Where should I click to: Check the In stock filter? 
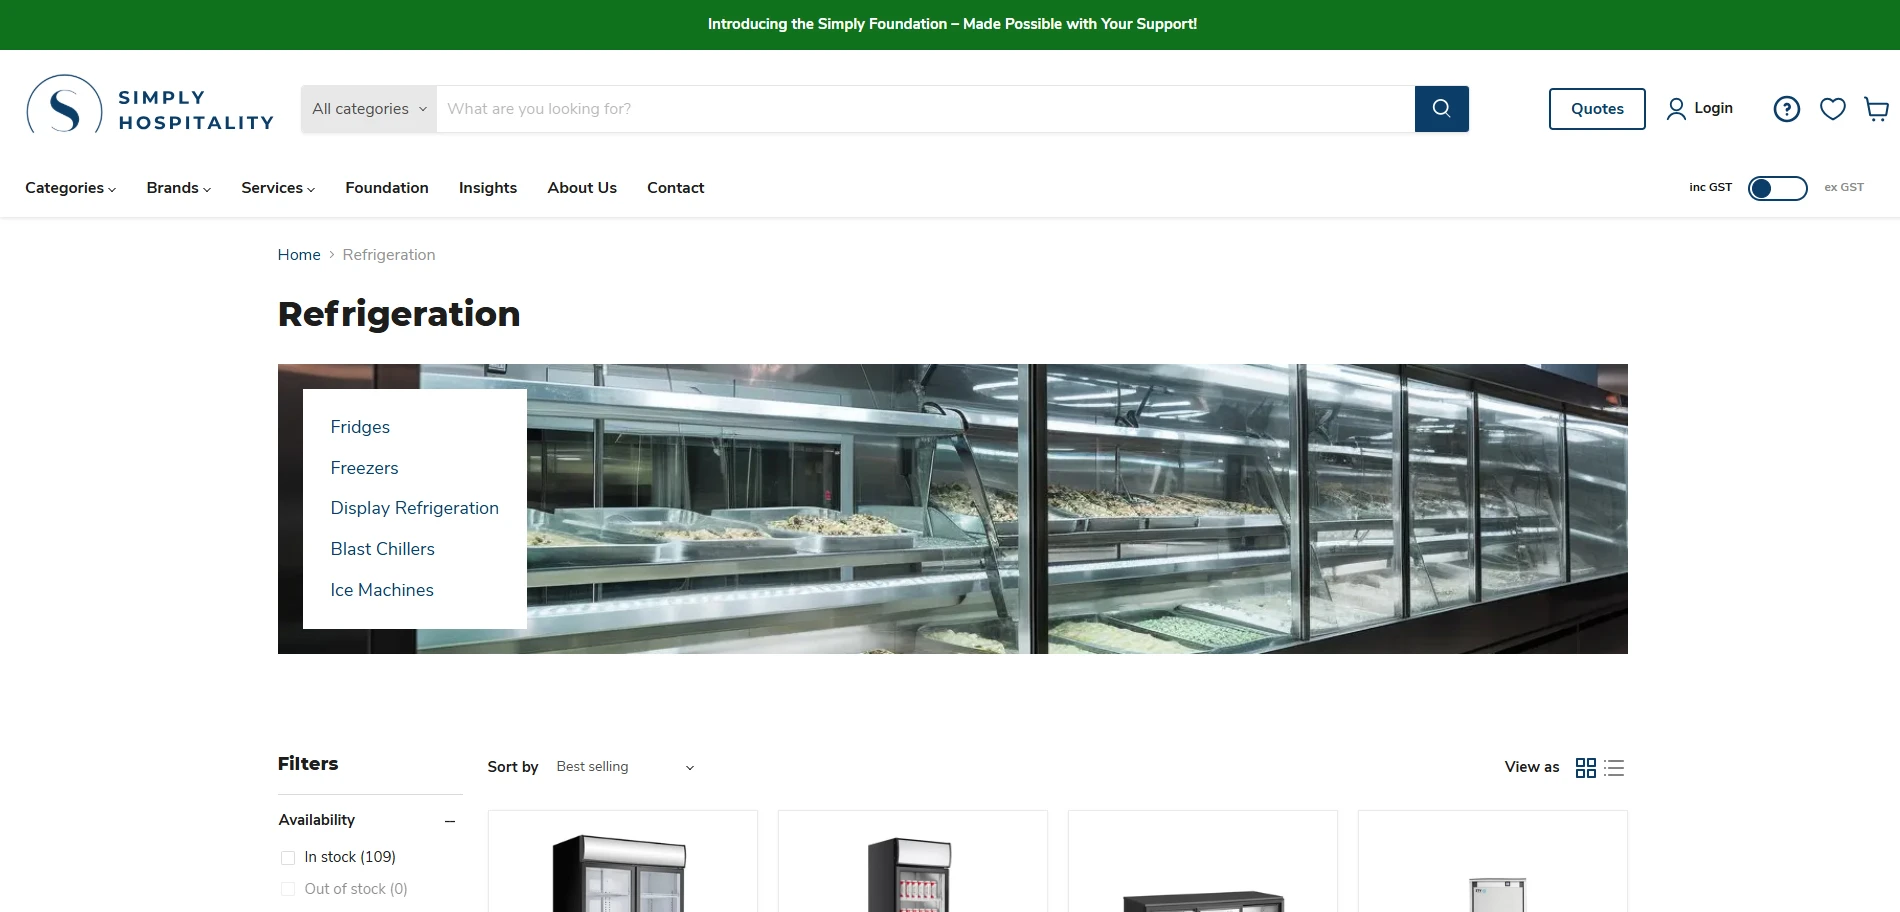pos(287,857)
